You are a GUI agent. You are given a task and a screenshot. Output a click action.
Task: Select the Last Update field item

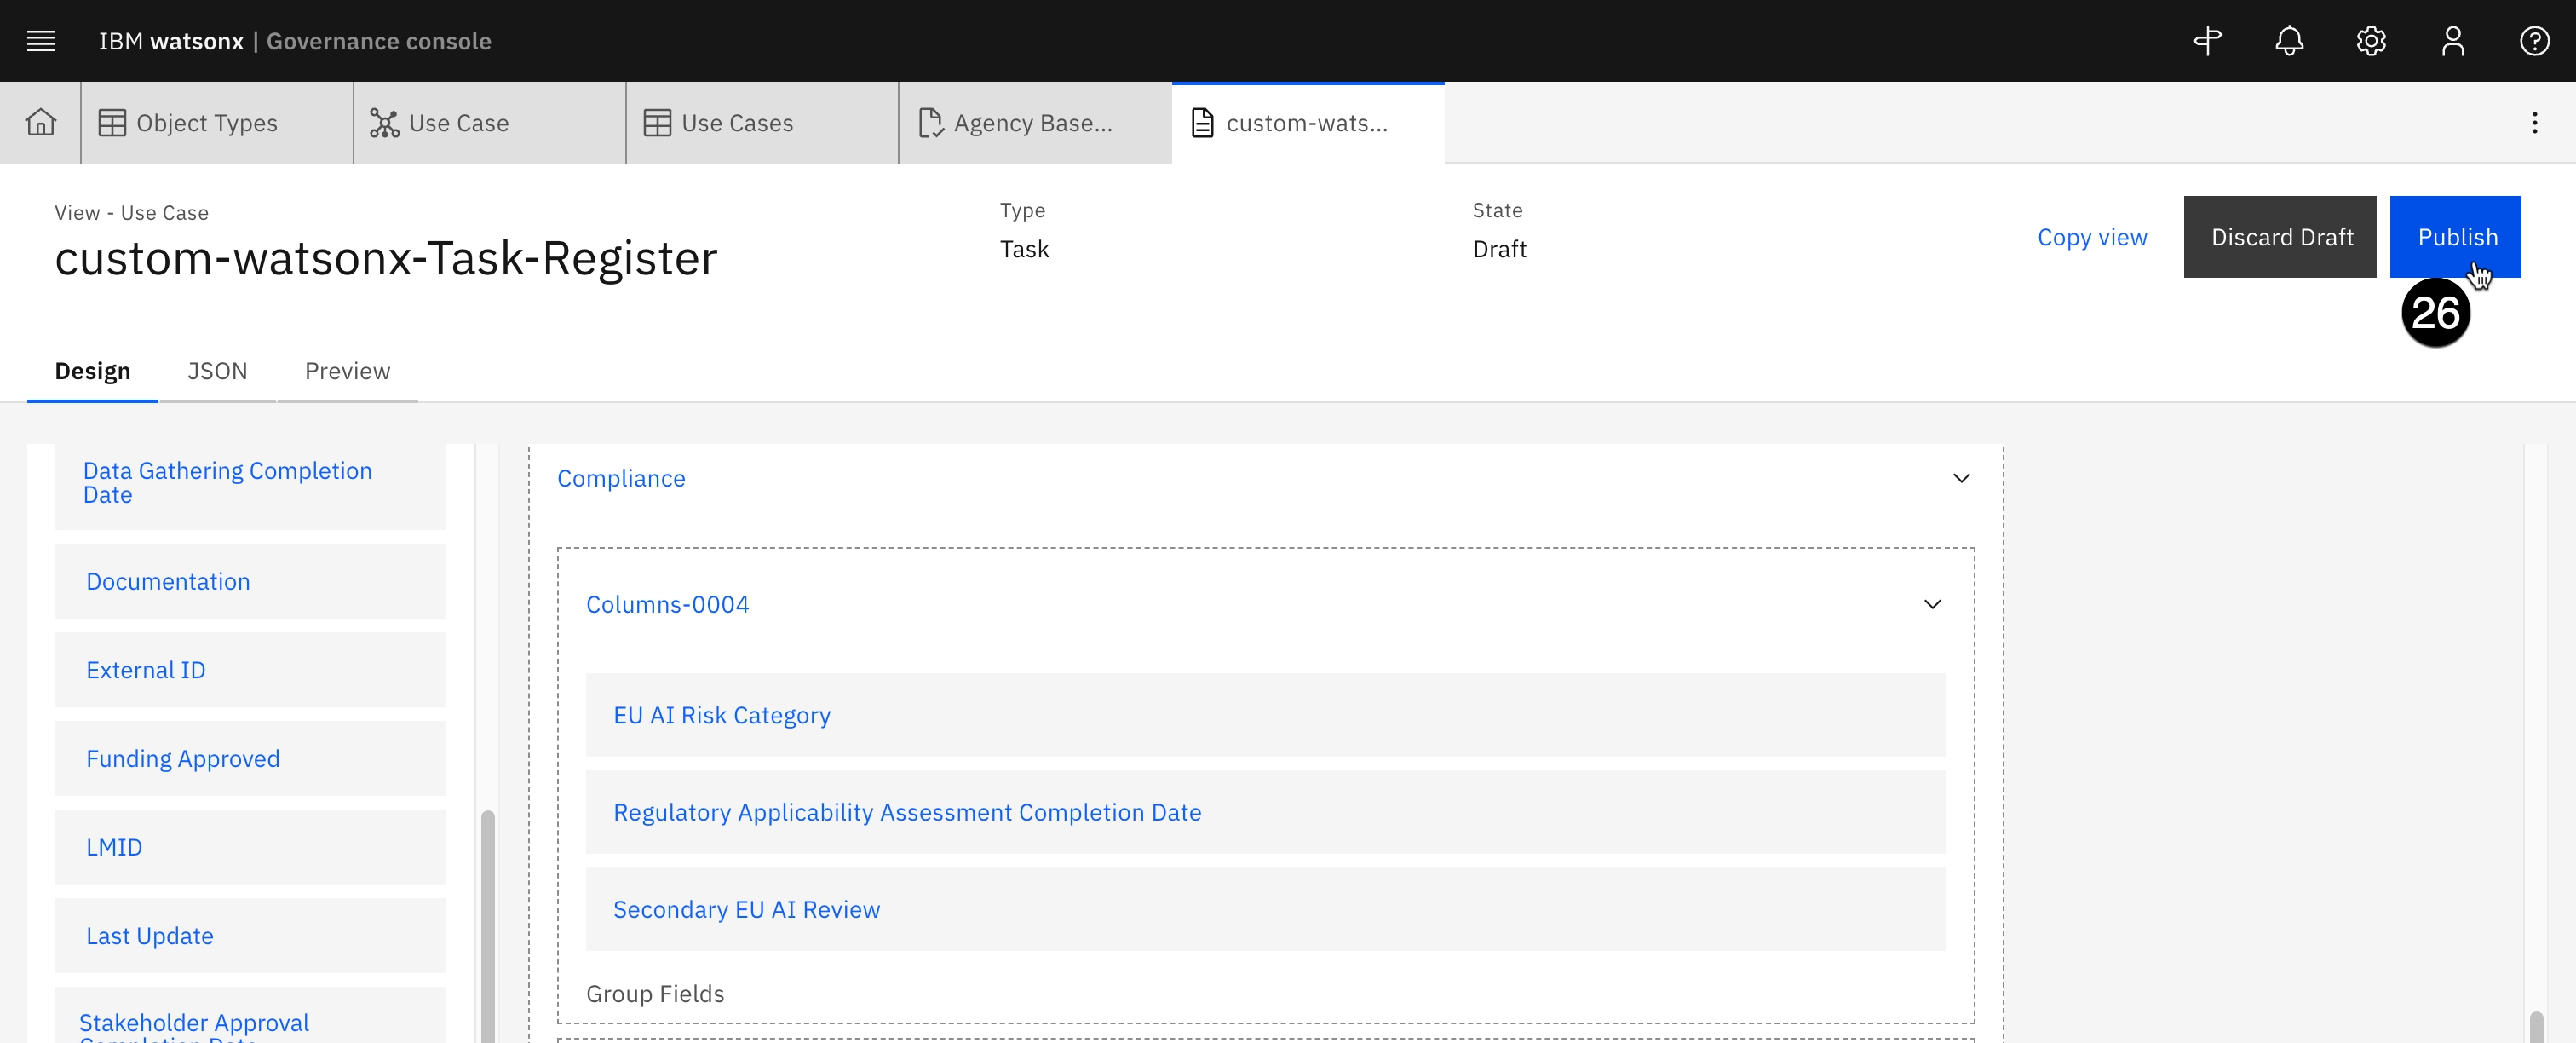tap(250, 936)
